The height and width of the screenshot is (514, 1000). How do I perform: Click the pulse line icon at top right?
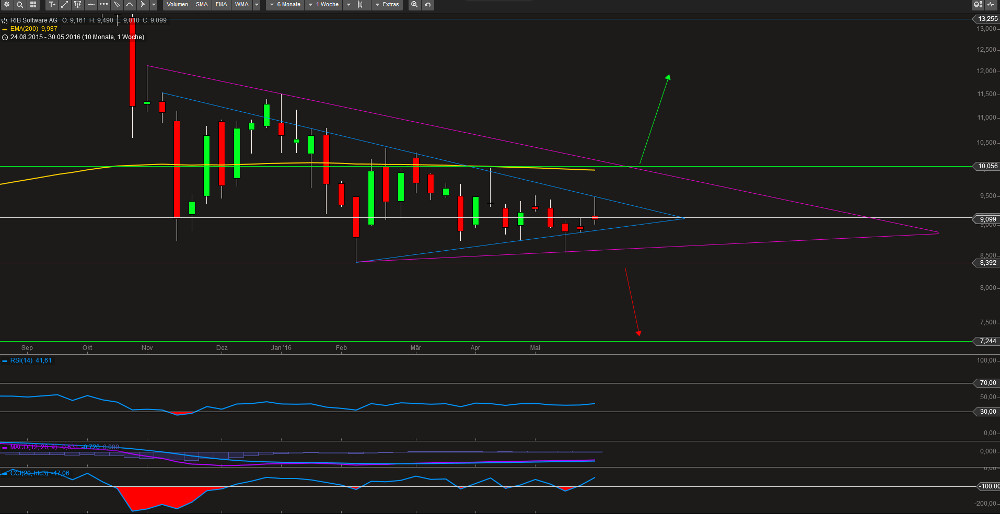[991, 5]
